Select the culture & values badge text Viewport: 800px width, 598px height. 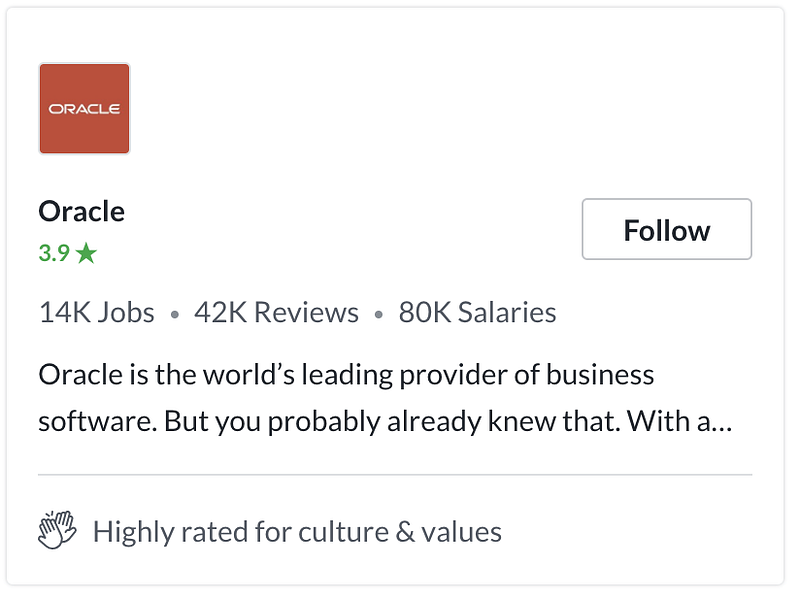(297, 531)
